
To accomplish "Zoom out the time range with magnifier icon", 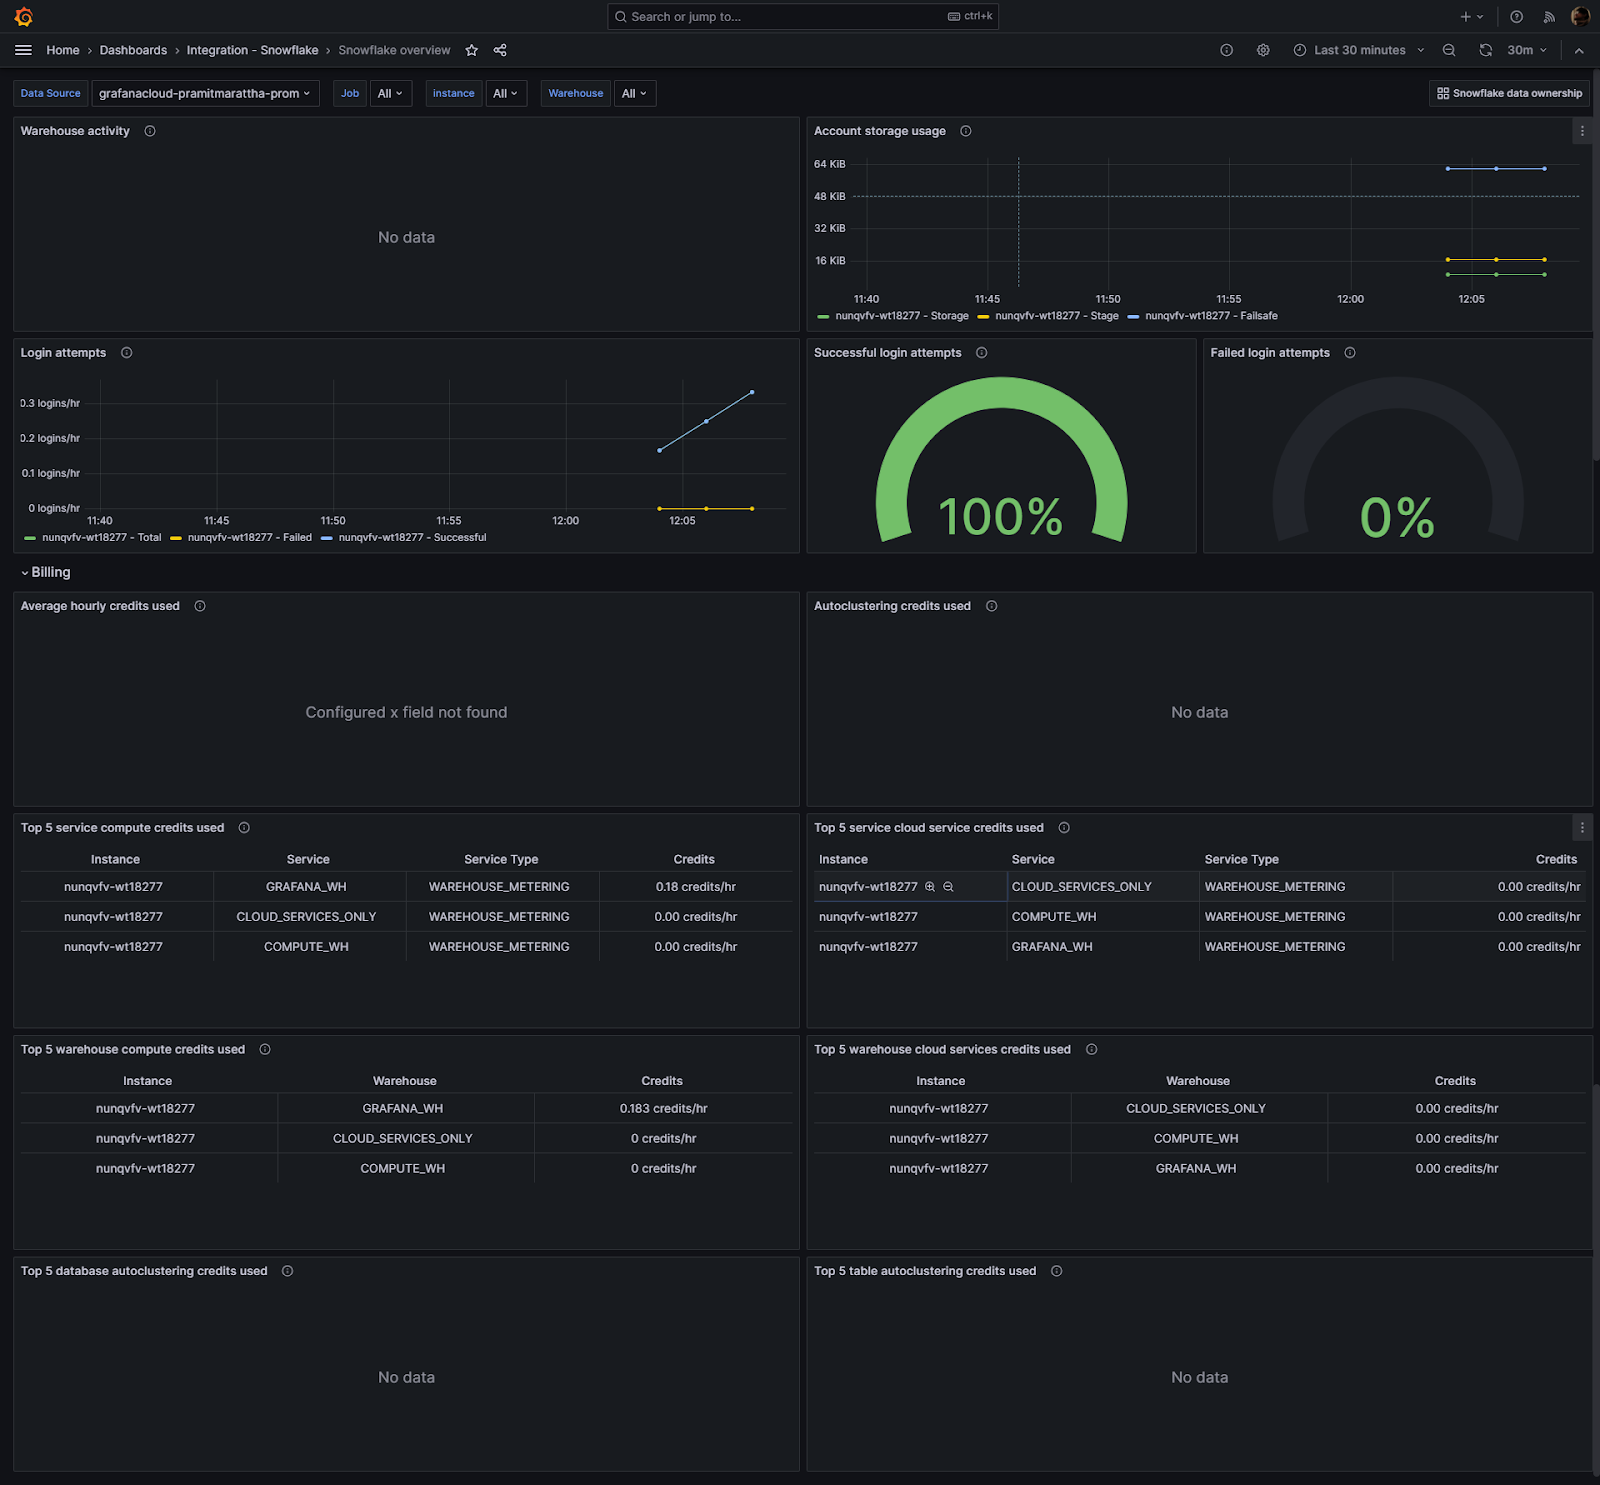I will [x=1448, y=50].
